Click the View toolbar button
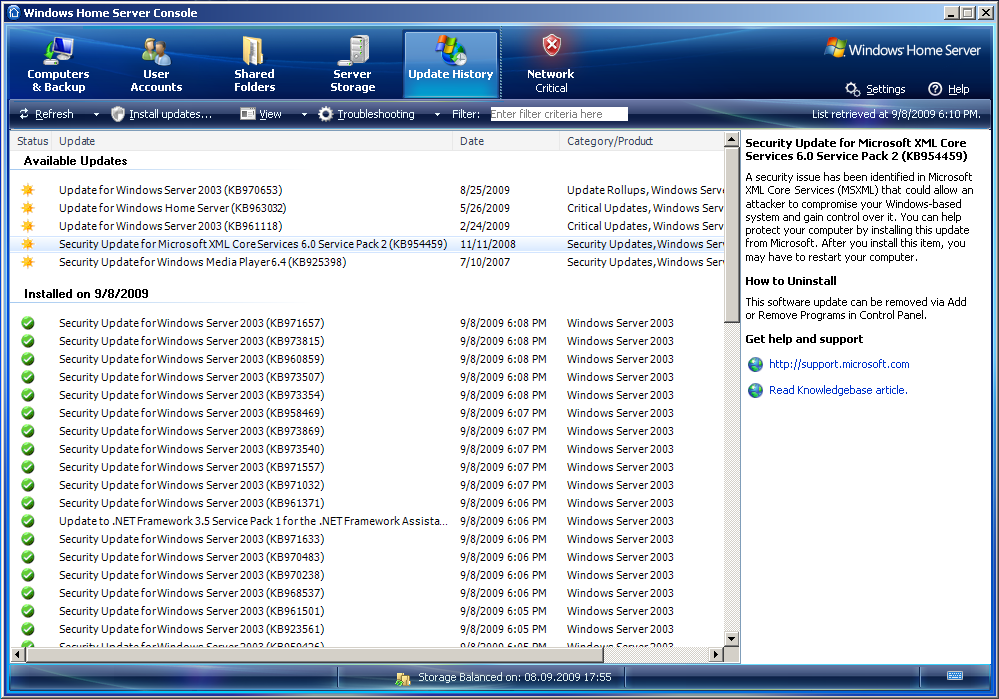Viewport: 999px width, 699px height. tap(261, 114)
